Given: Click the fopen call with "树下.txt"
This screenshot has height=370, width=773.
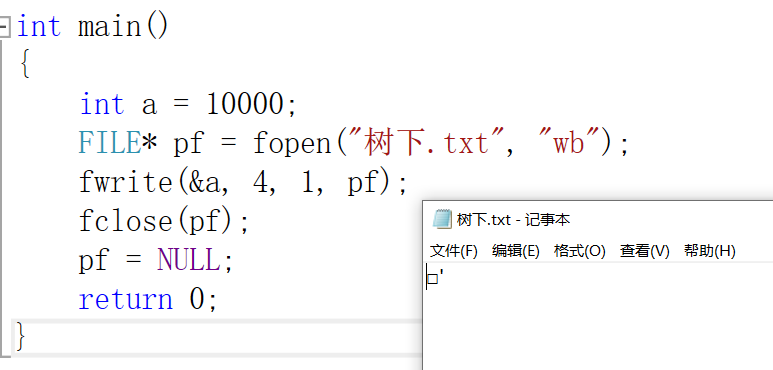Looking at the screenshot, I should coord(442,143).
